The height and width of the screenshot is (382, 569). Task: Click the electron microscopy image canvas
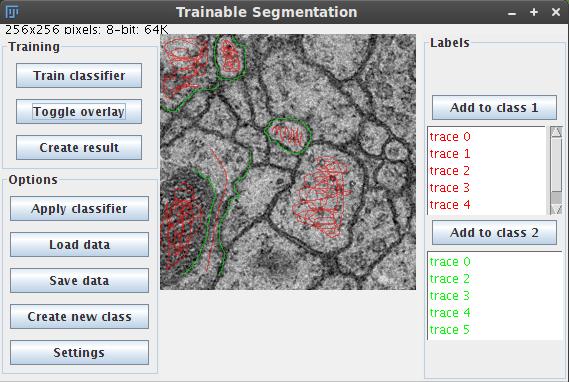(x=288, y=162)
